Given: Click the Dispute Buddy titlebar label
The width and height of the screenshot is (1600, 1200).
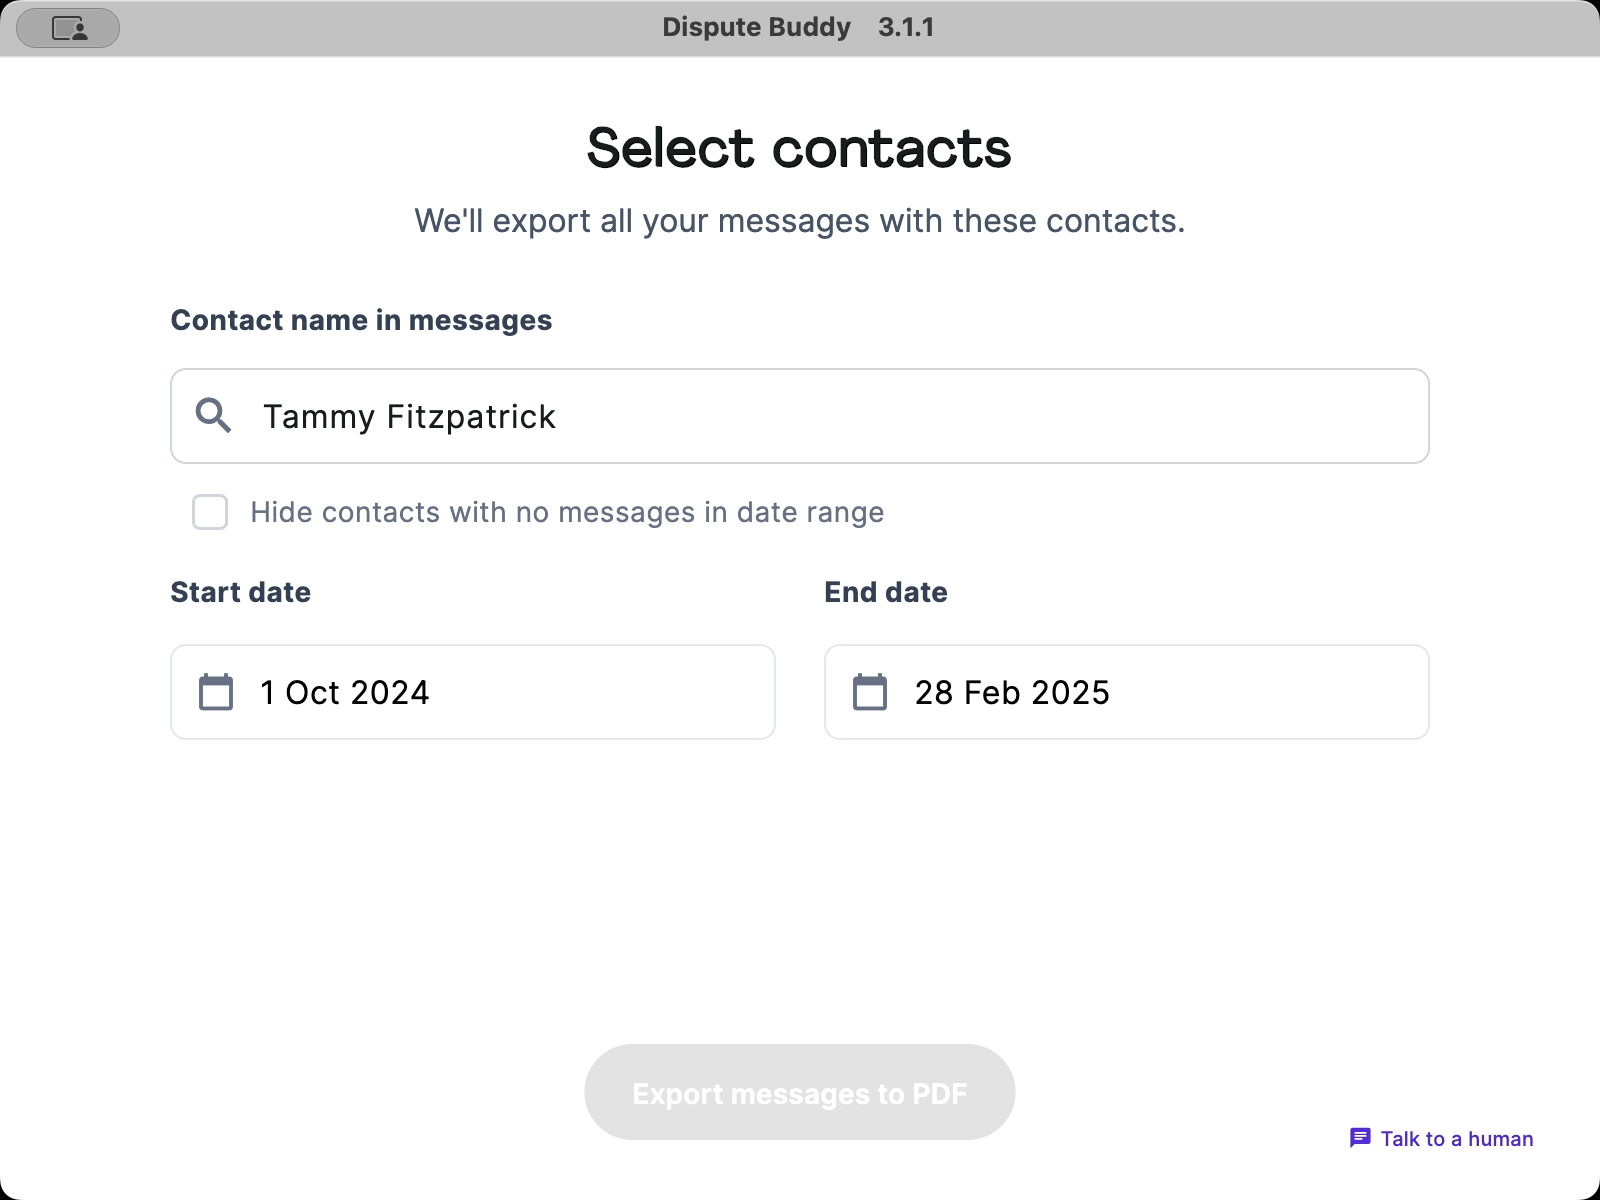Looking at the screenshot, I should tap(756, 27).
